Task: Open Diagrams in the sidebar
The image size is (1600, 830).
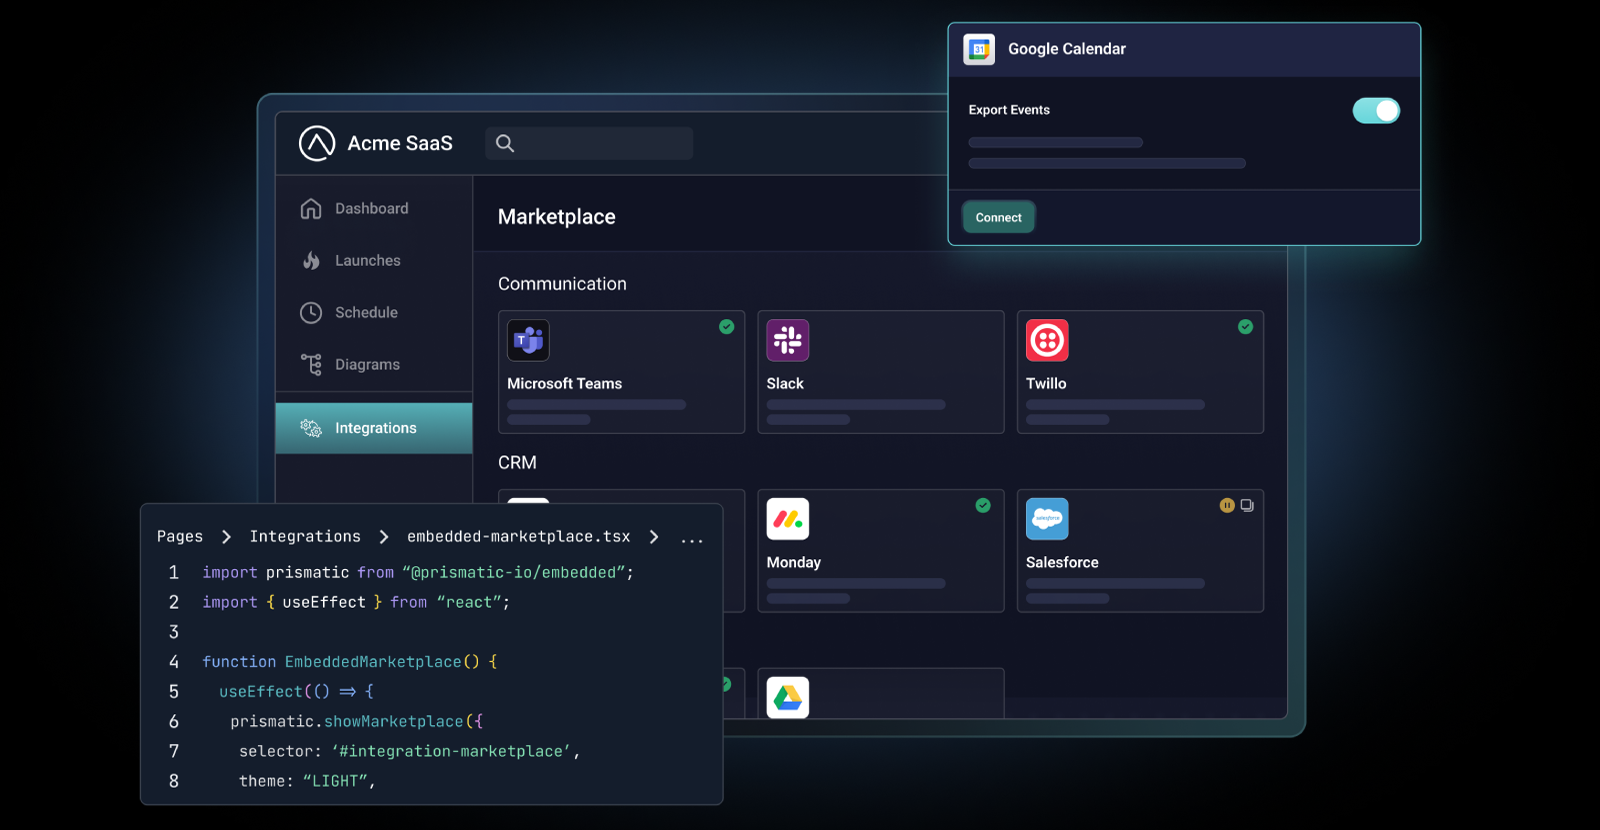Action: (x=374, y=364)
